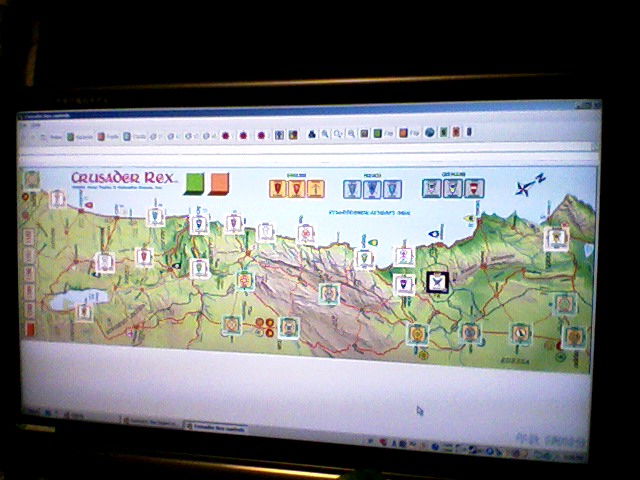Image resolution: width=640 pixels, height=480 pixels.
Task: Click the small dark blue icon ending the toolbar
Action: tap(469, 132)
